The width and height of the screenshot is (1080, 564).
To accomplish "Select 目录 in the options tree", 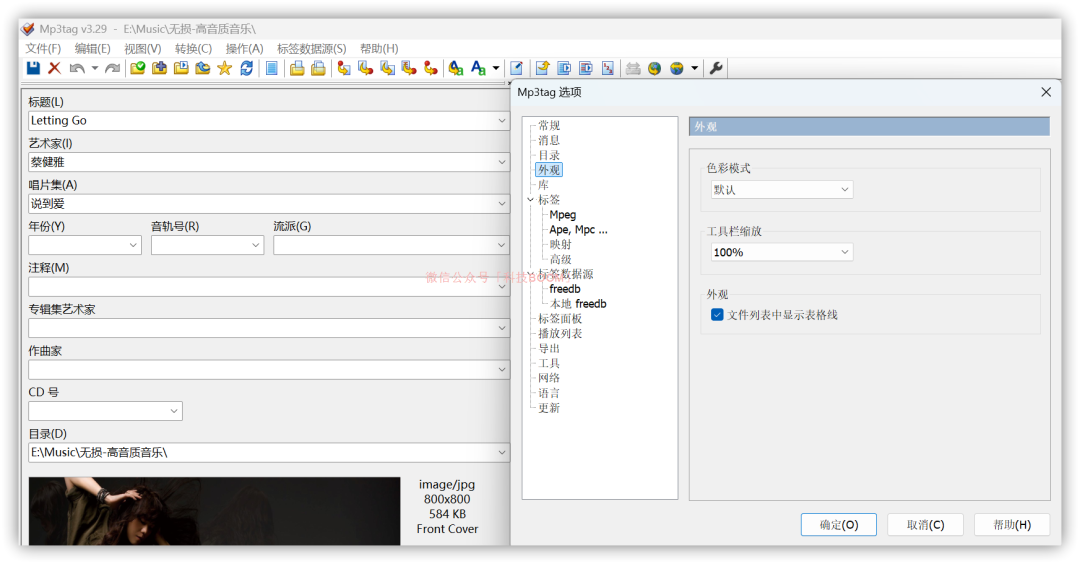I will pos(549,155).
